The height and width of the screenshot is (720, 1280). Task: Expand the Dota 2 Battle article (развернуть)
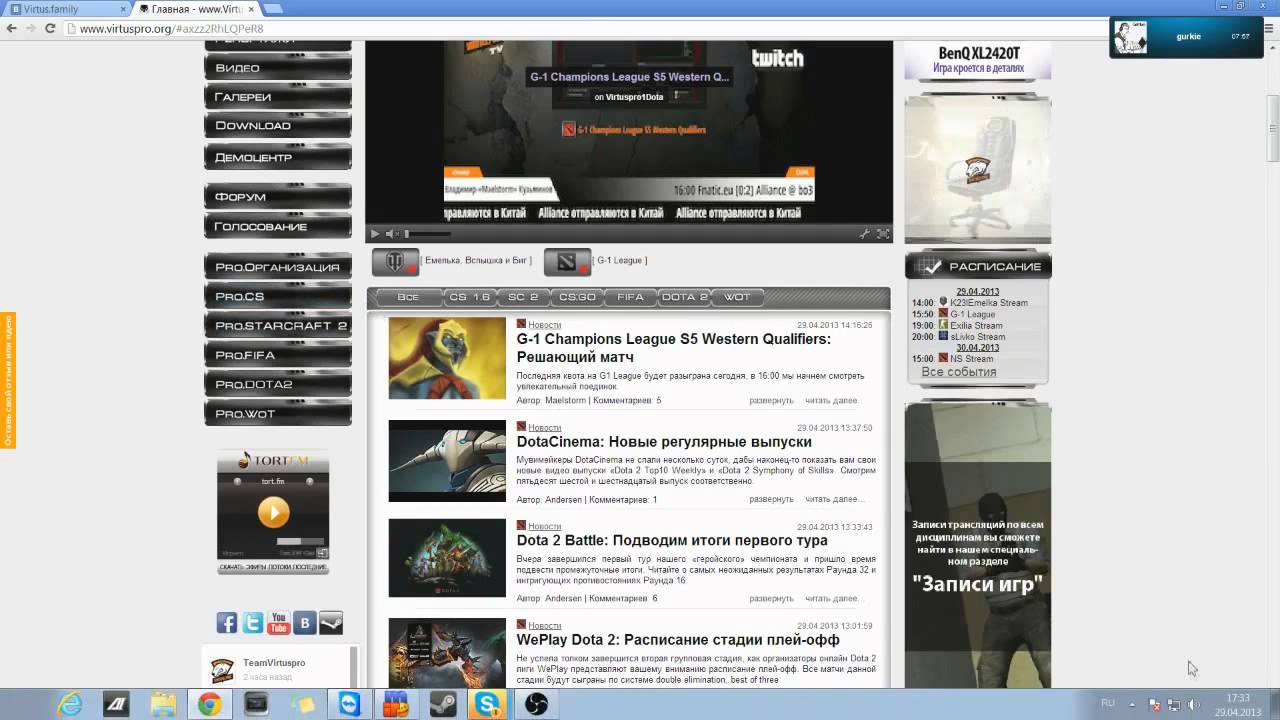[x=771, y=598]
